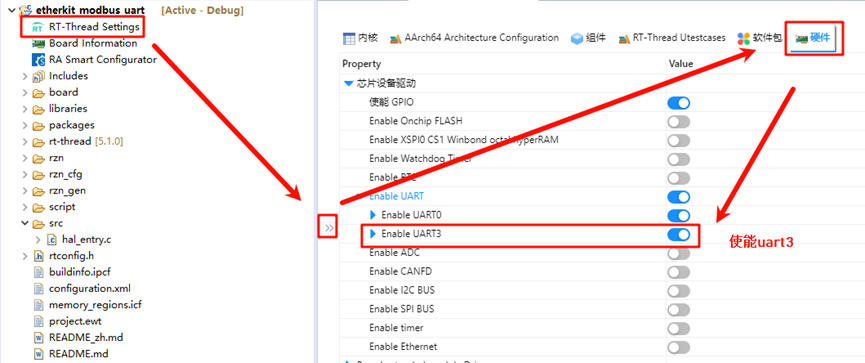The image size is (865, 363).
Task: Click the Property column header
Action: click(x=361, y=64)
